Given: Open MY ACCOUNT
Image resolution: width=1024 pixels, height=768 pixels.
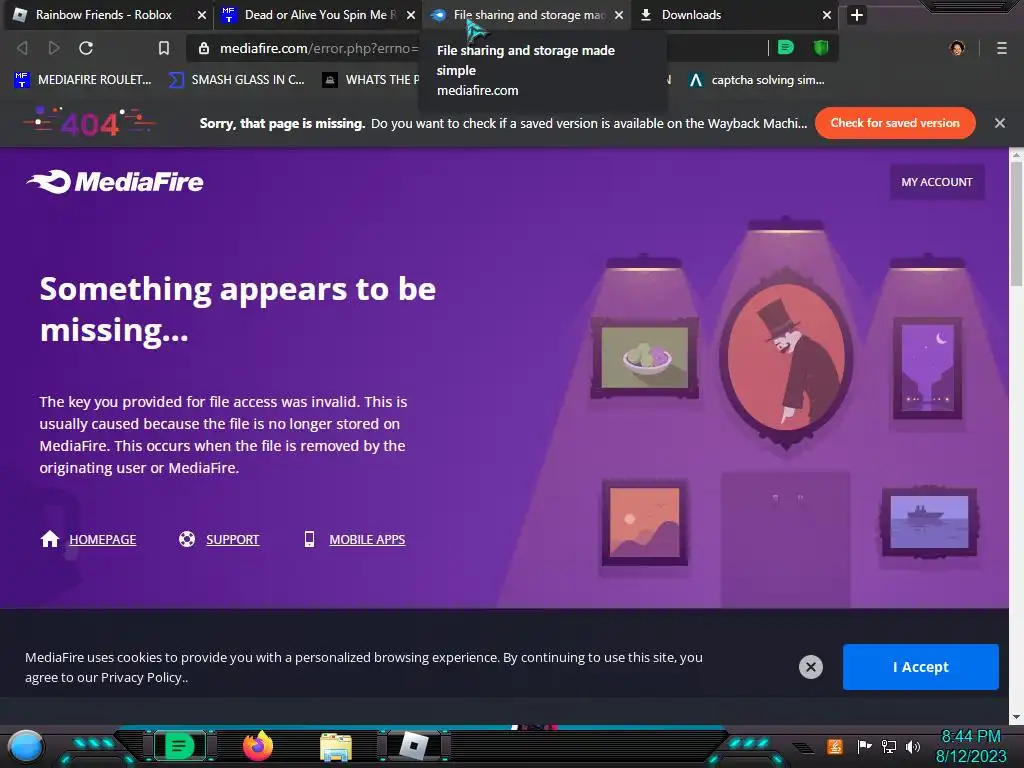Looking at the screenshot, I should (936, 182).
